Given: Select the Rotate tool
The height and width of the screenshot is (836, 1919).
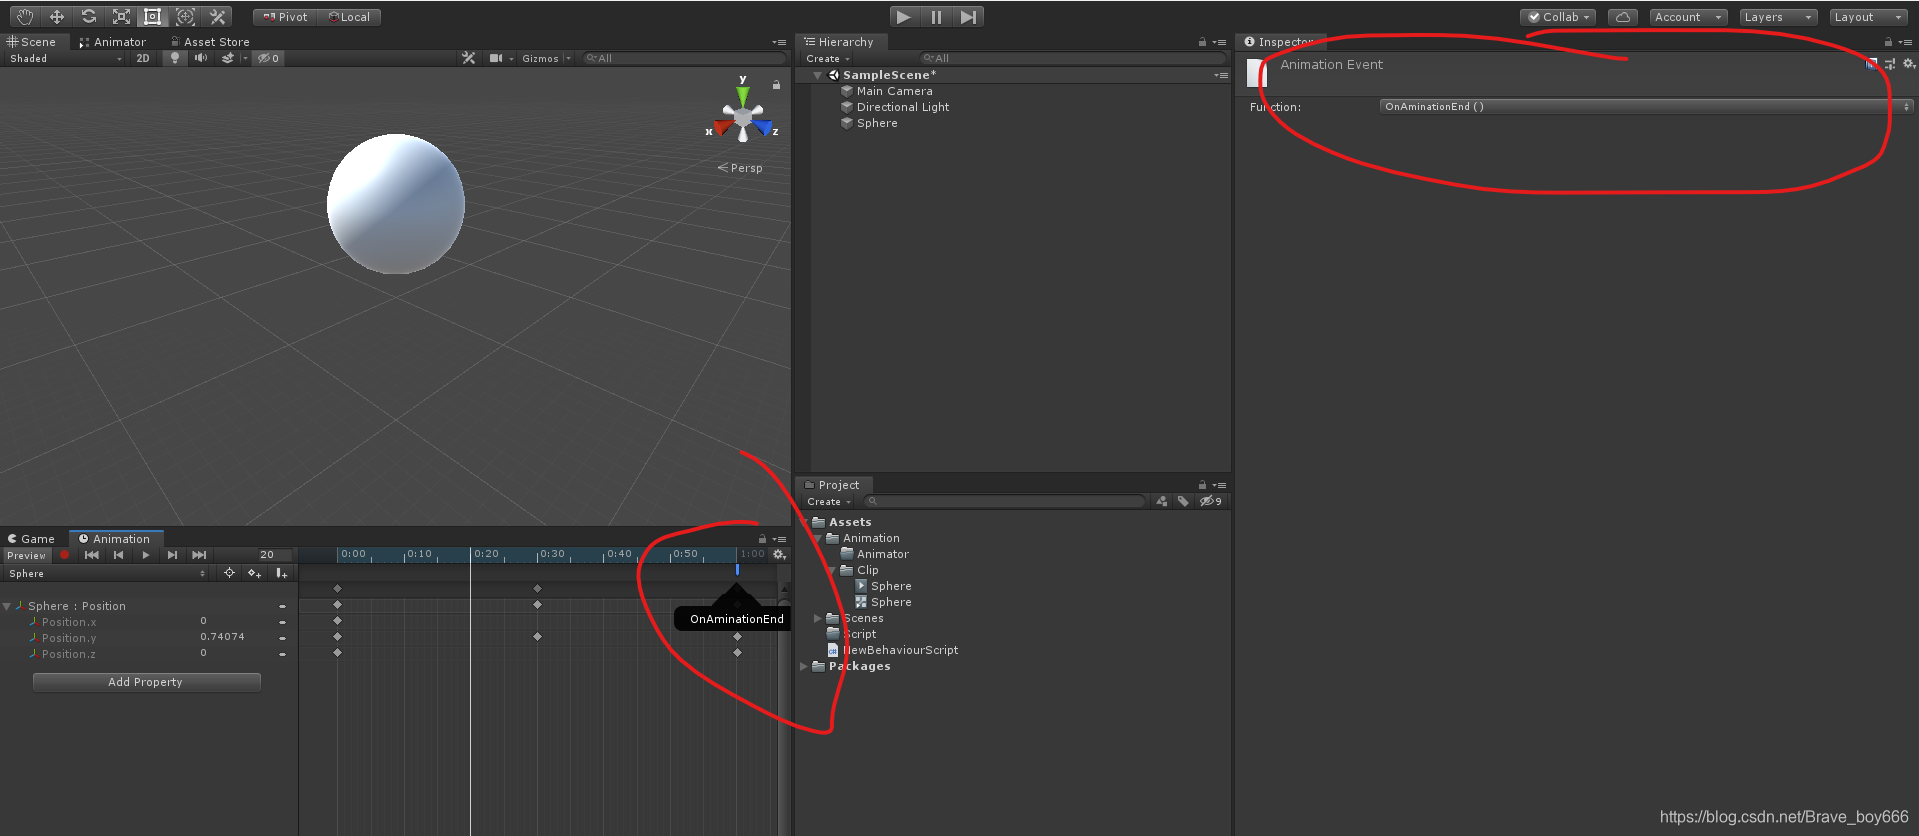Looking at the screenshot, I should [89, 17].
